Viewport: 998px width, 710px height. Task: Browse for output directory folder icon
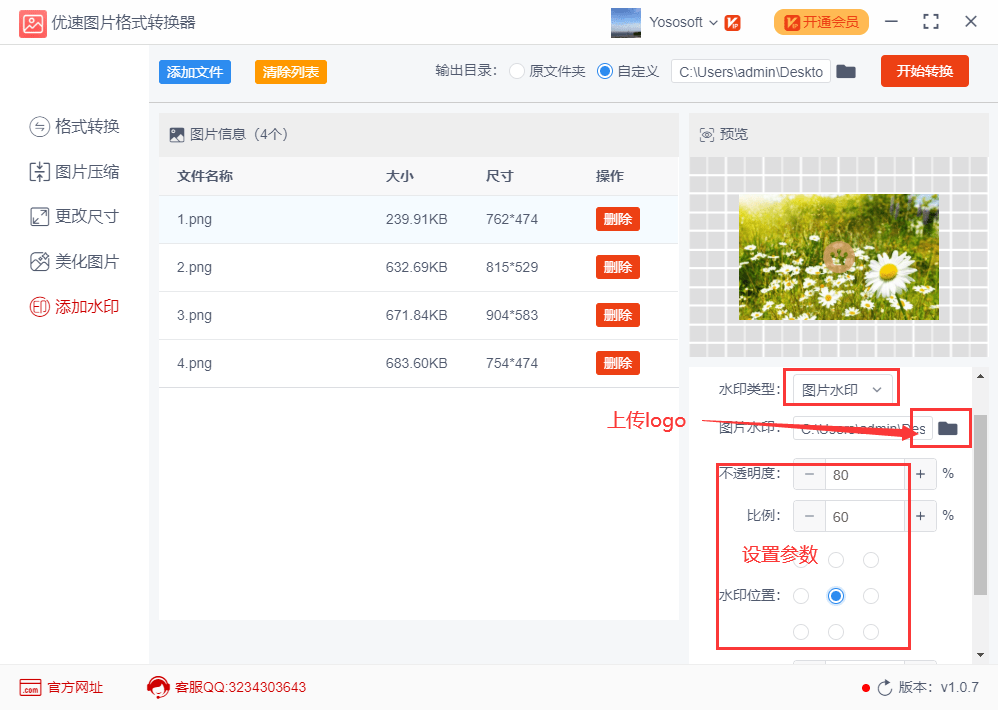coord(845,71)
